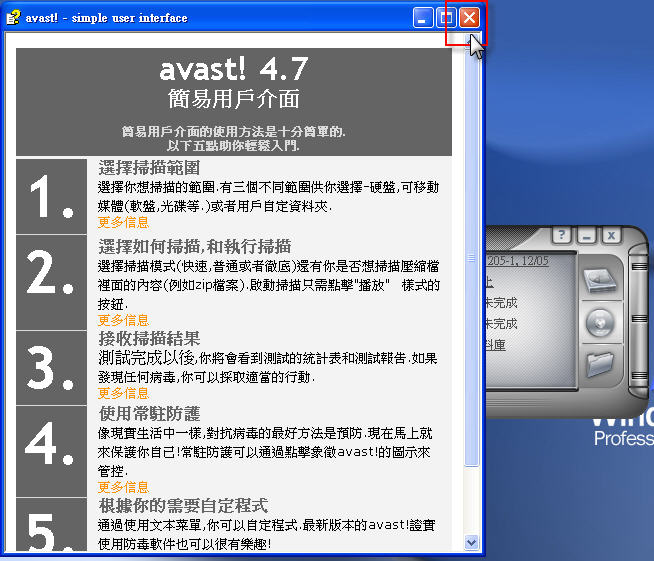Minimize the simple user interface help window

(x=423, y=18)
